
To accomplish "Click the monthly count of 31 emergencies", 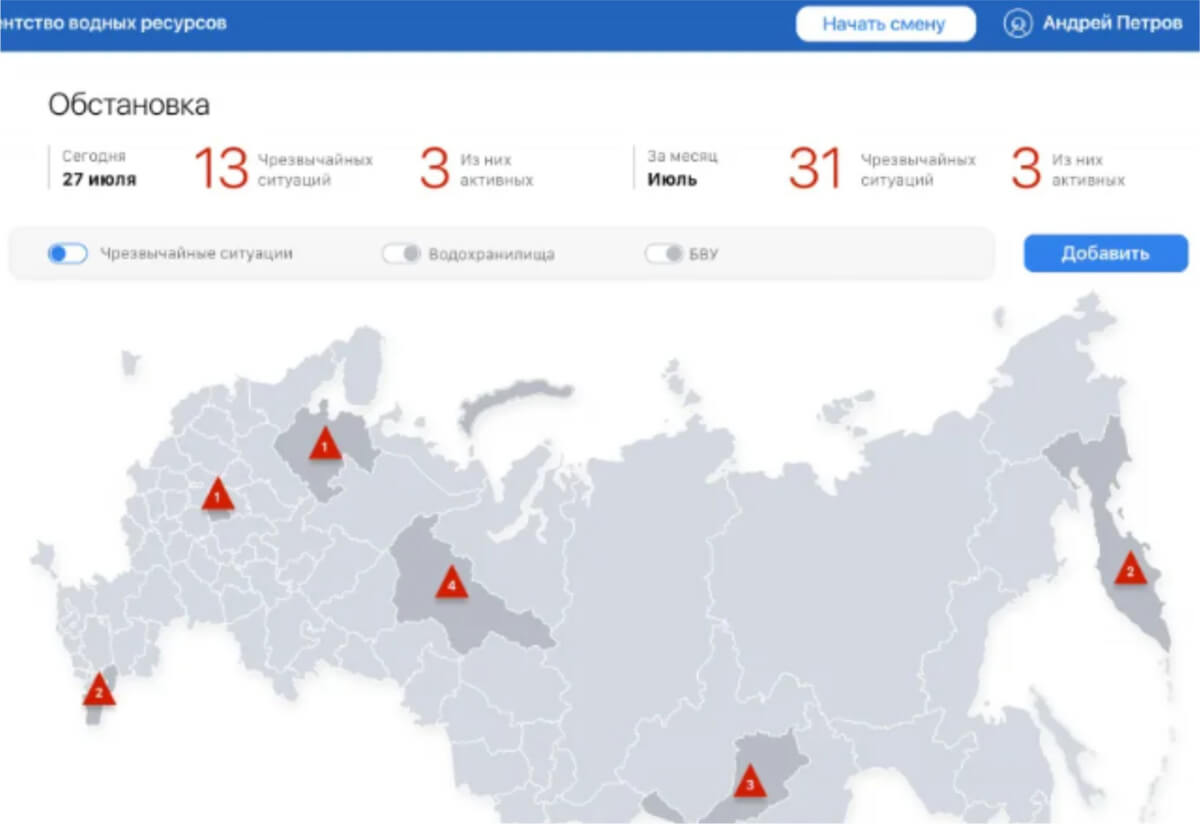I will click(x=814, y=168).
